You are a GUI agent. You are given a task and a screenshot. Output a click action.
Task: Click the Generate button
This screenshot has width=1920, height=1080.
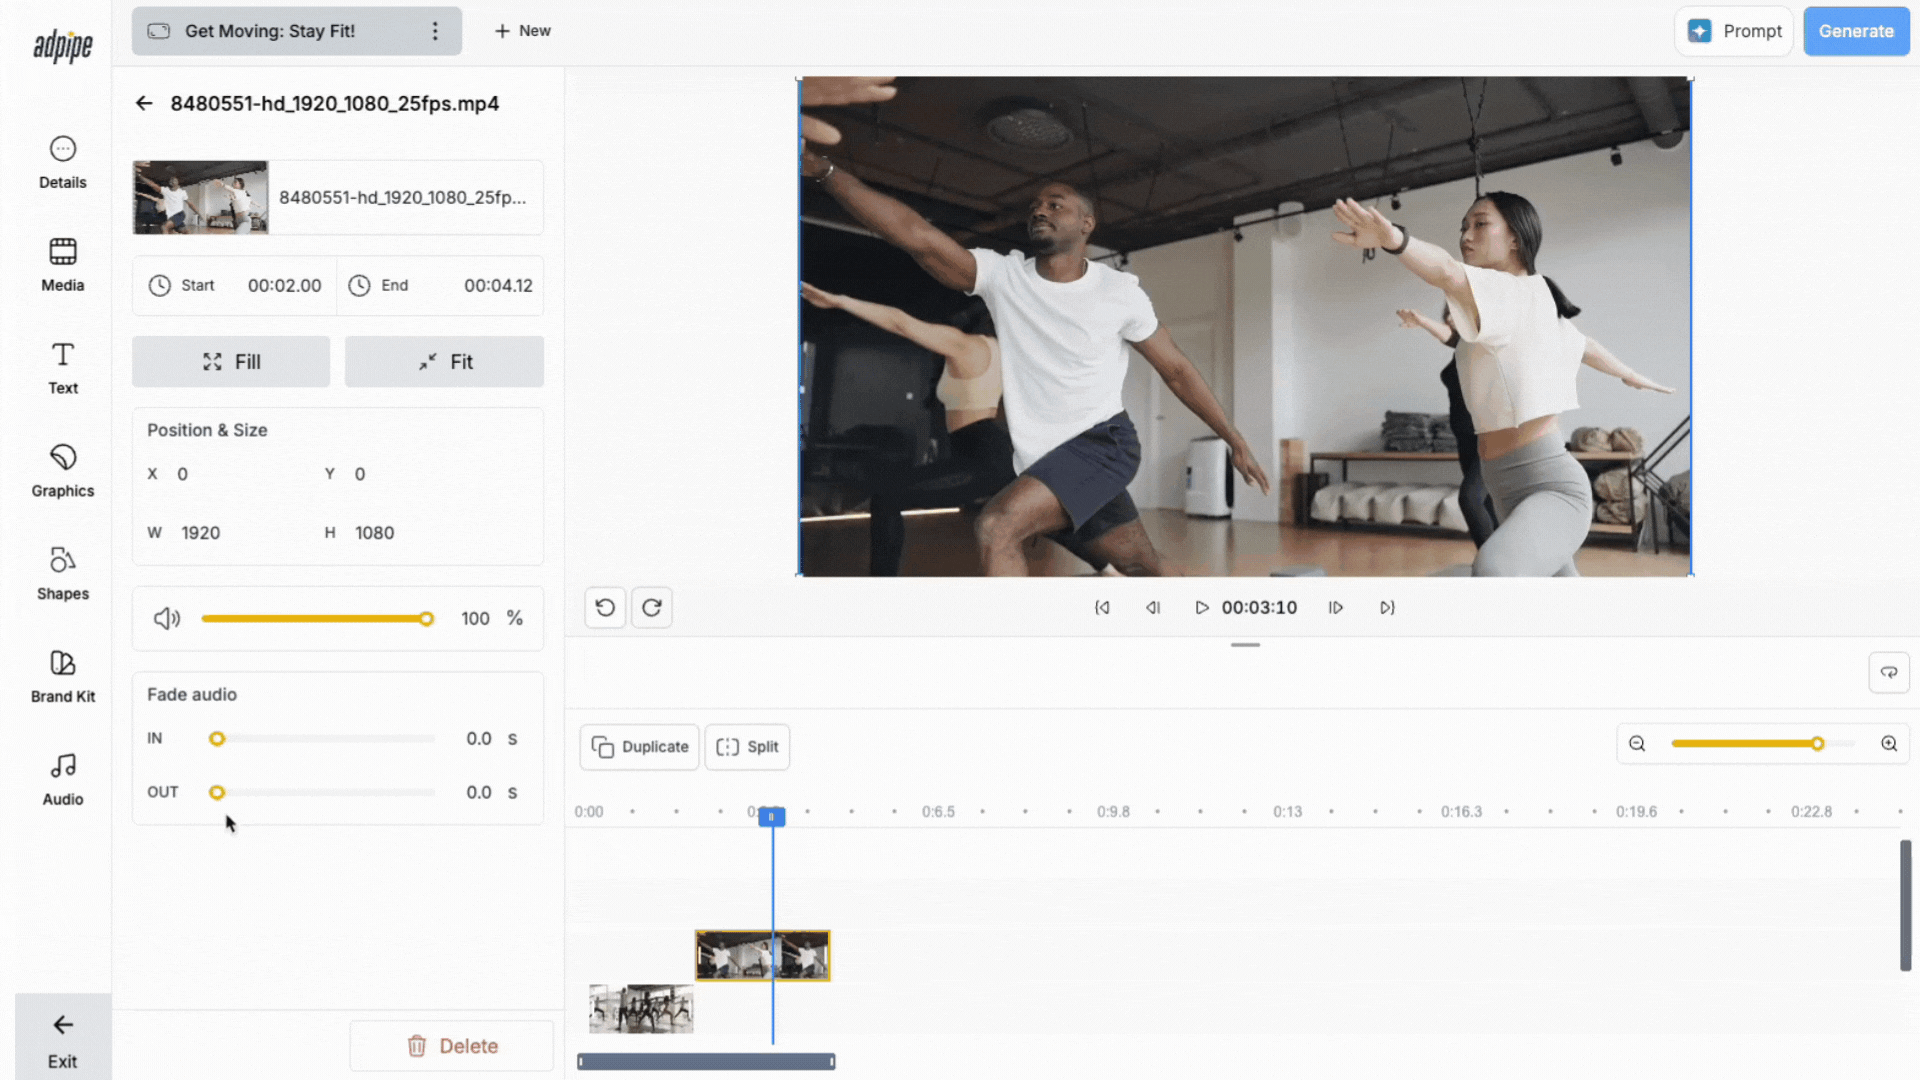(1855, 31)
